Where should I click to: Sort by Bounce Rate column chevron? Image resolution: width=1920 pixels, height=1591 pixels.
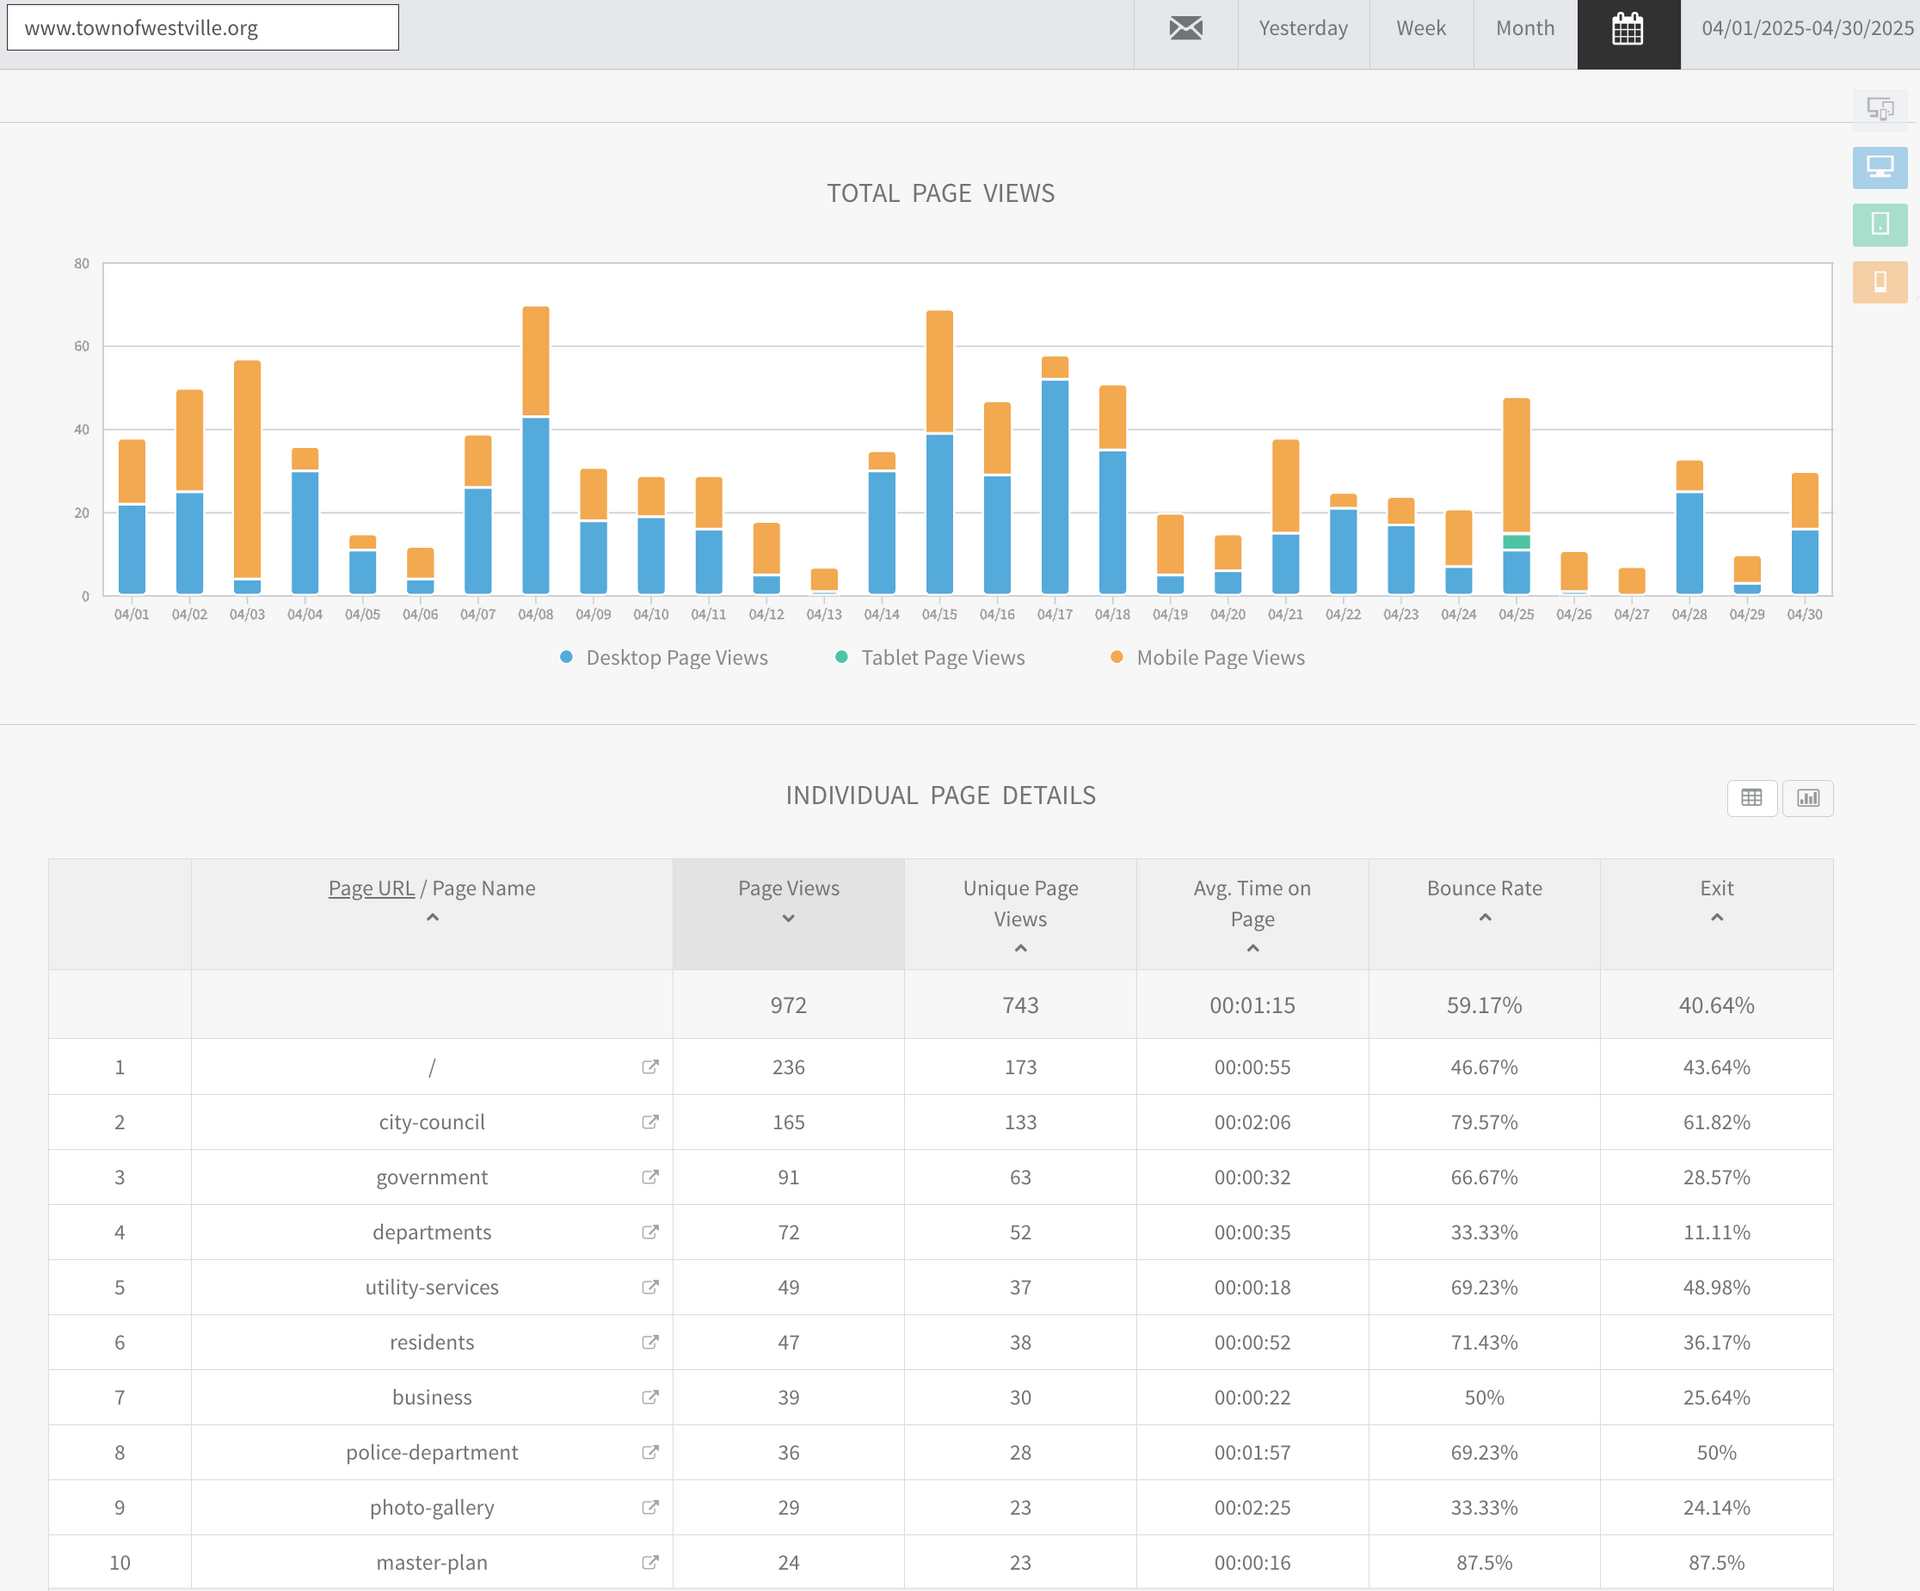pos(1485,918)
